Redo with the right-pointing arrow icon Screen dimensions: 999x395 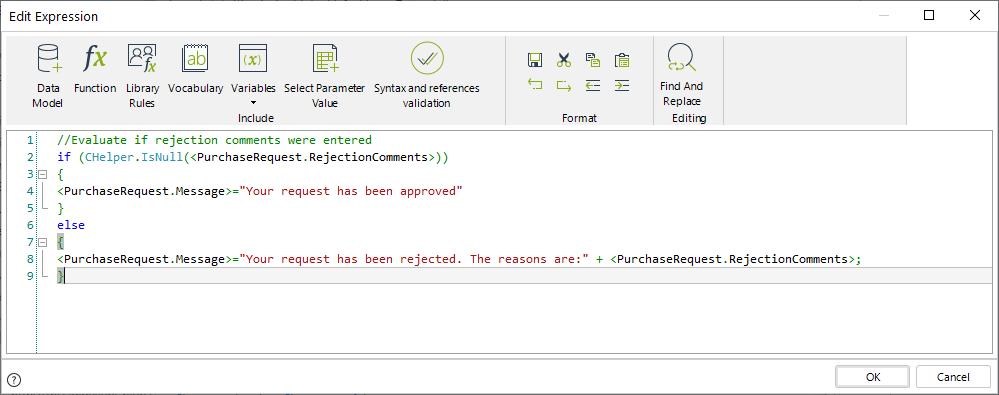[564, 85]
